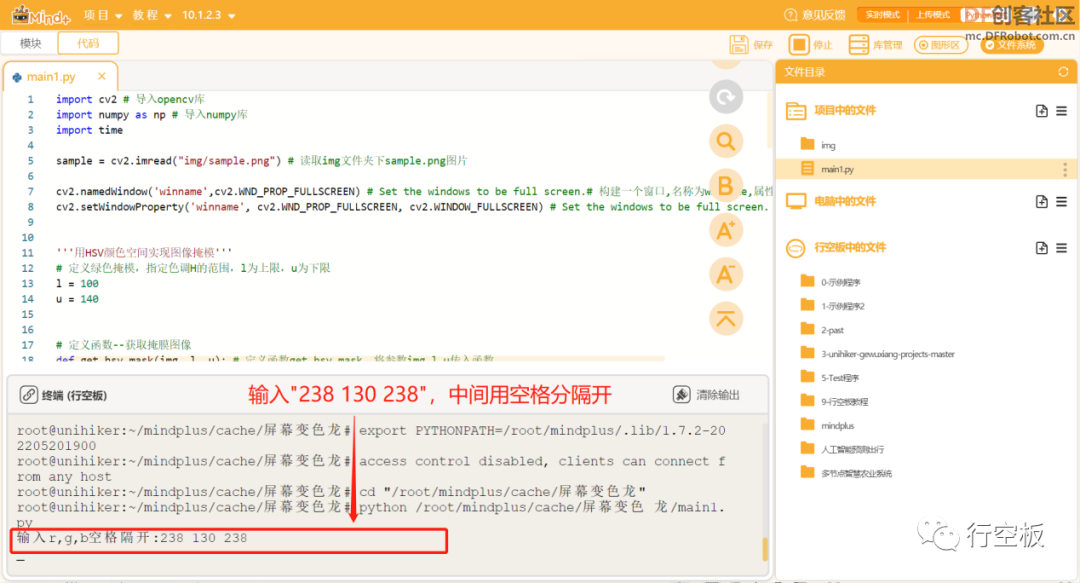Click line number 13 in the gutter
1080x583 pixels.
coord(28,283)
